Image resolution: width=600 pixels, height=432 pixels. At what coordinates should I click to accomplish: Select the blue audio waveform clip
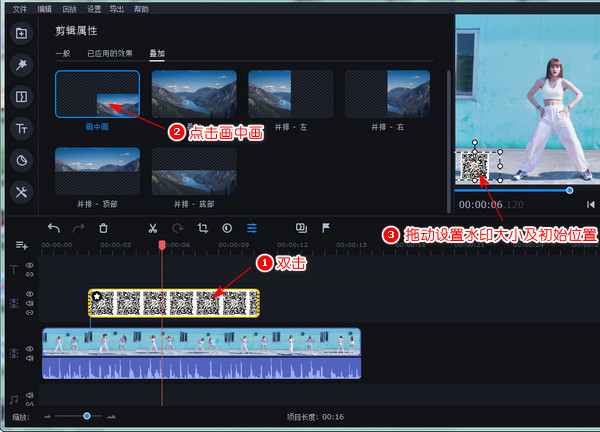202,368
